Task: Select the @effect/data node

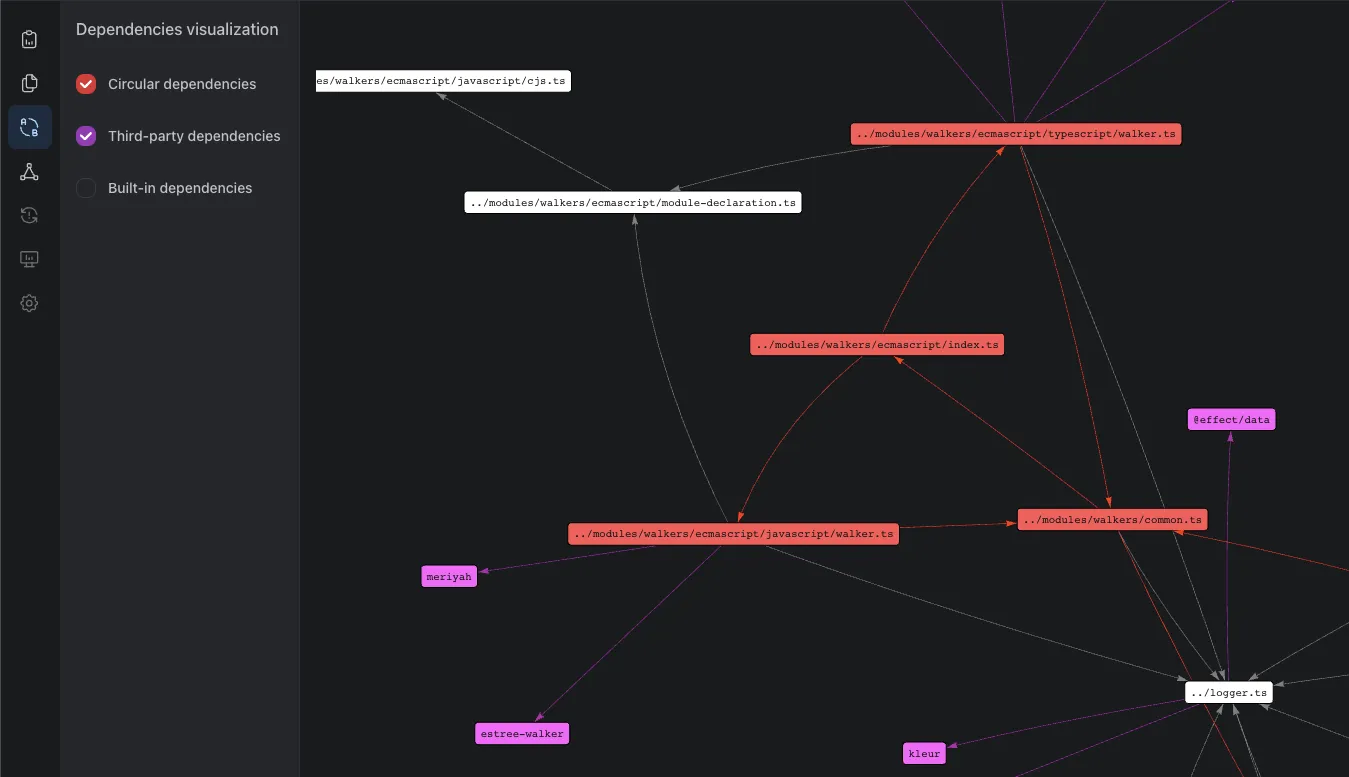Action: tap(1231, 420)
